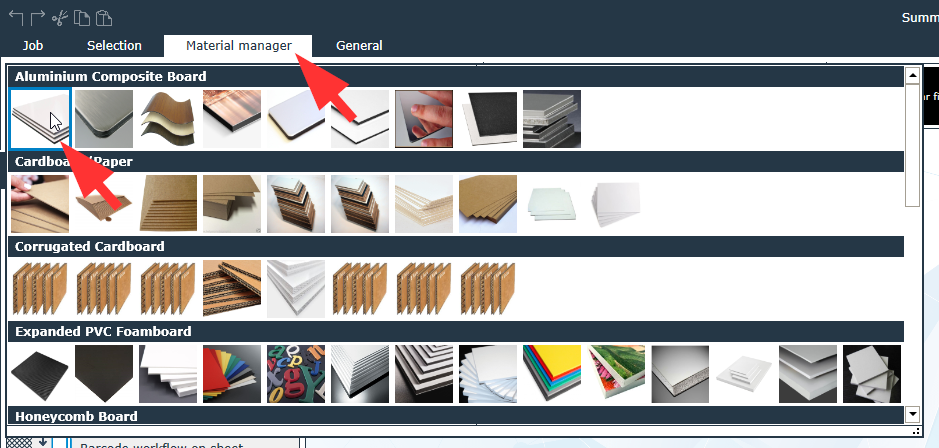
Task: Open the Job tab
Action: click(33, 46)
